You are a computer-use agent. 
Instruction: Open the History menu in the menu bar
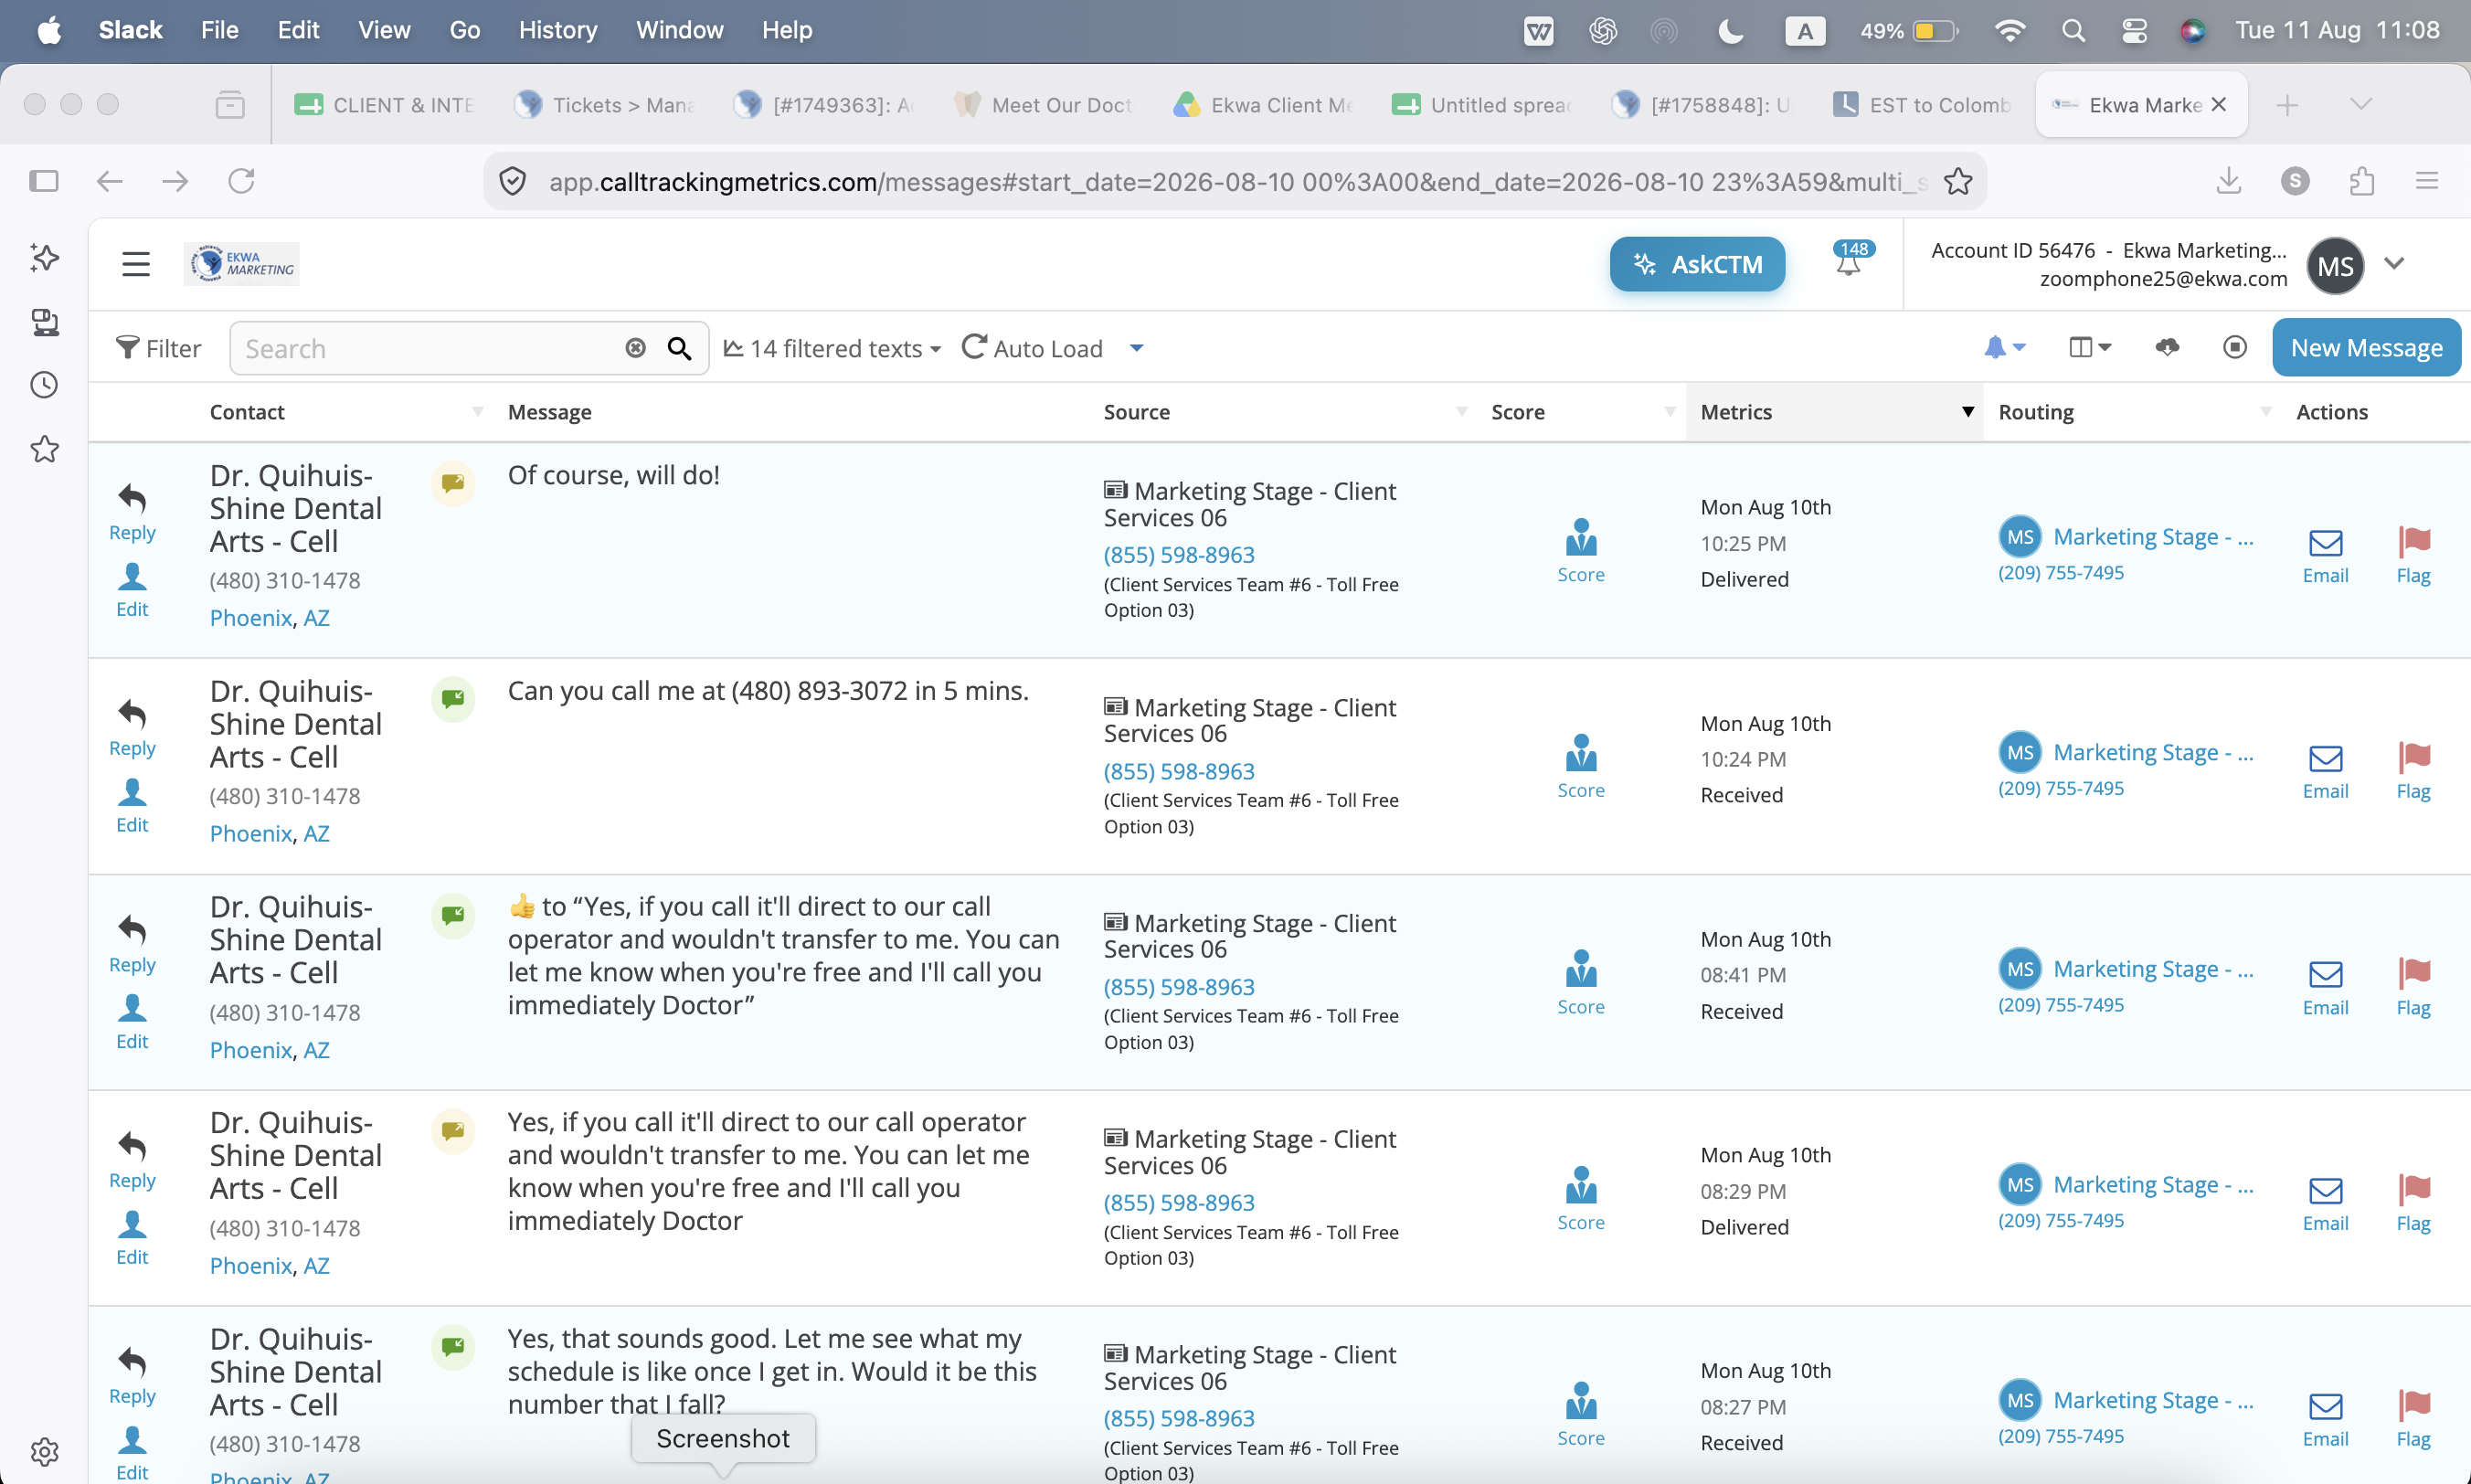click(558, 30)
